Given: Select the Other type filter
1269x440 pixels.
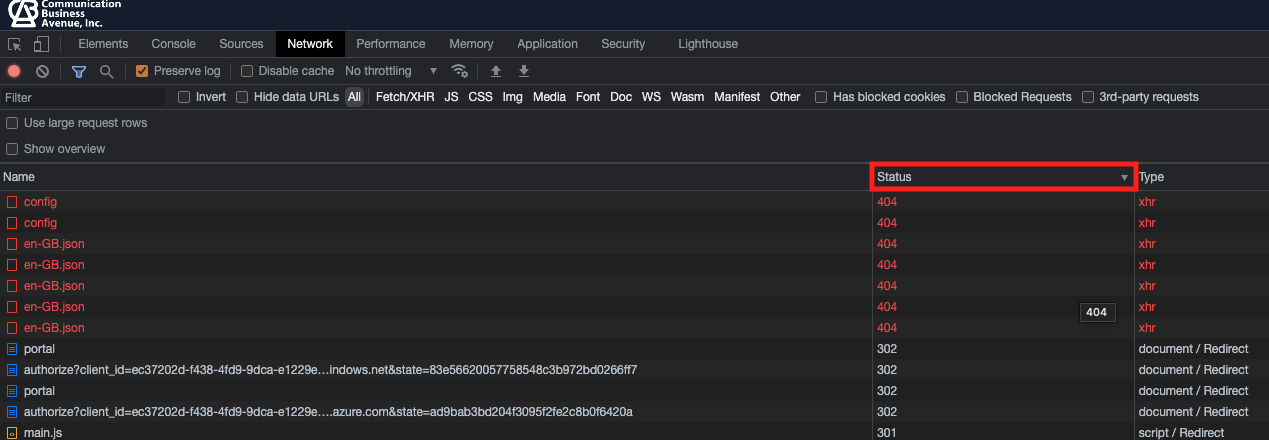Looking at the screenshot, I should coord(785,97).
